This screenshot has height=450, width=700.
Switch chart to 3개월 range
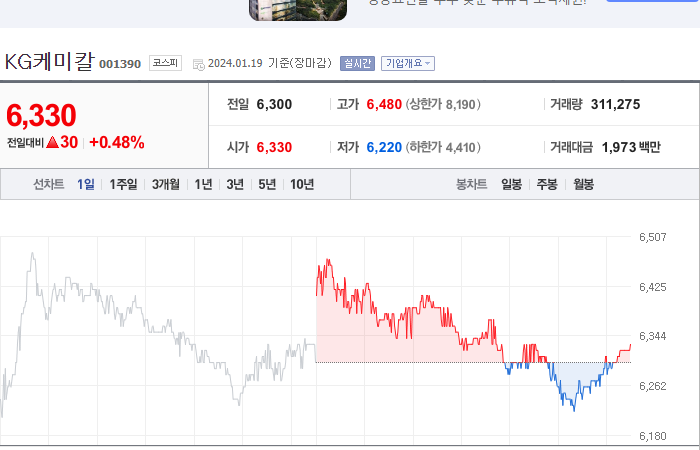click(x=166, y=184)
